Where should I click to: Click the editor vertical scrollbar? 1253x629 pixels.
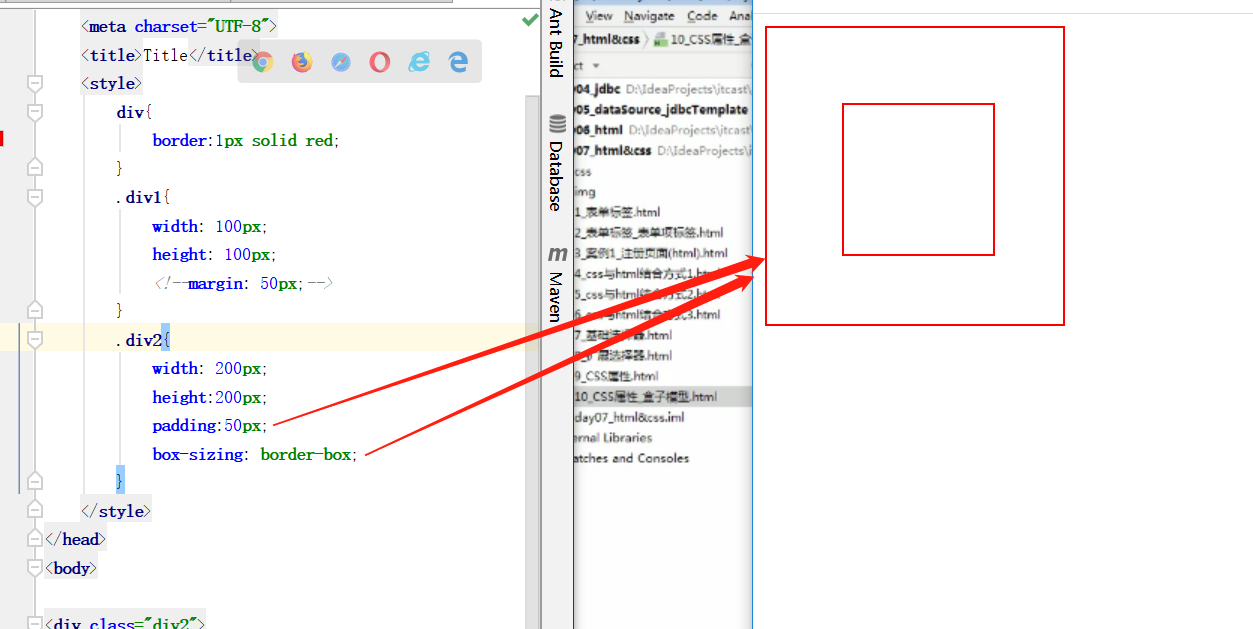[533, 360]
